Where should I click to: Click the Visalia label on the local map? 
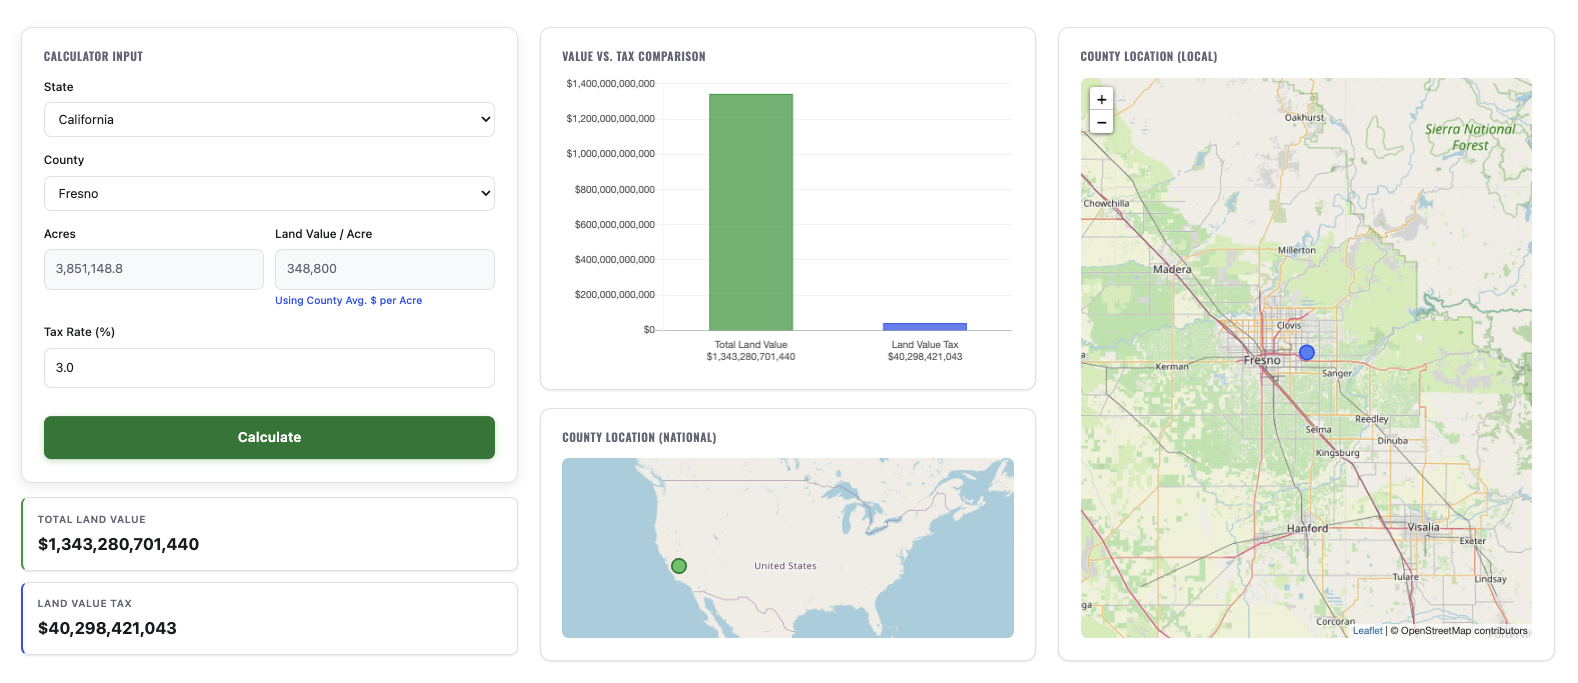click(1423, 527)
